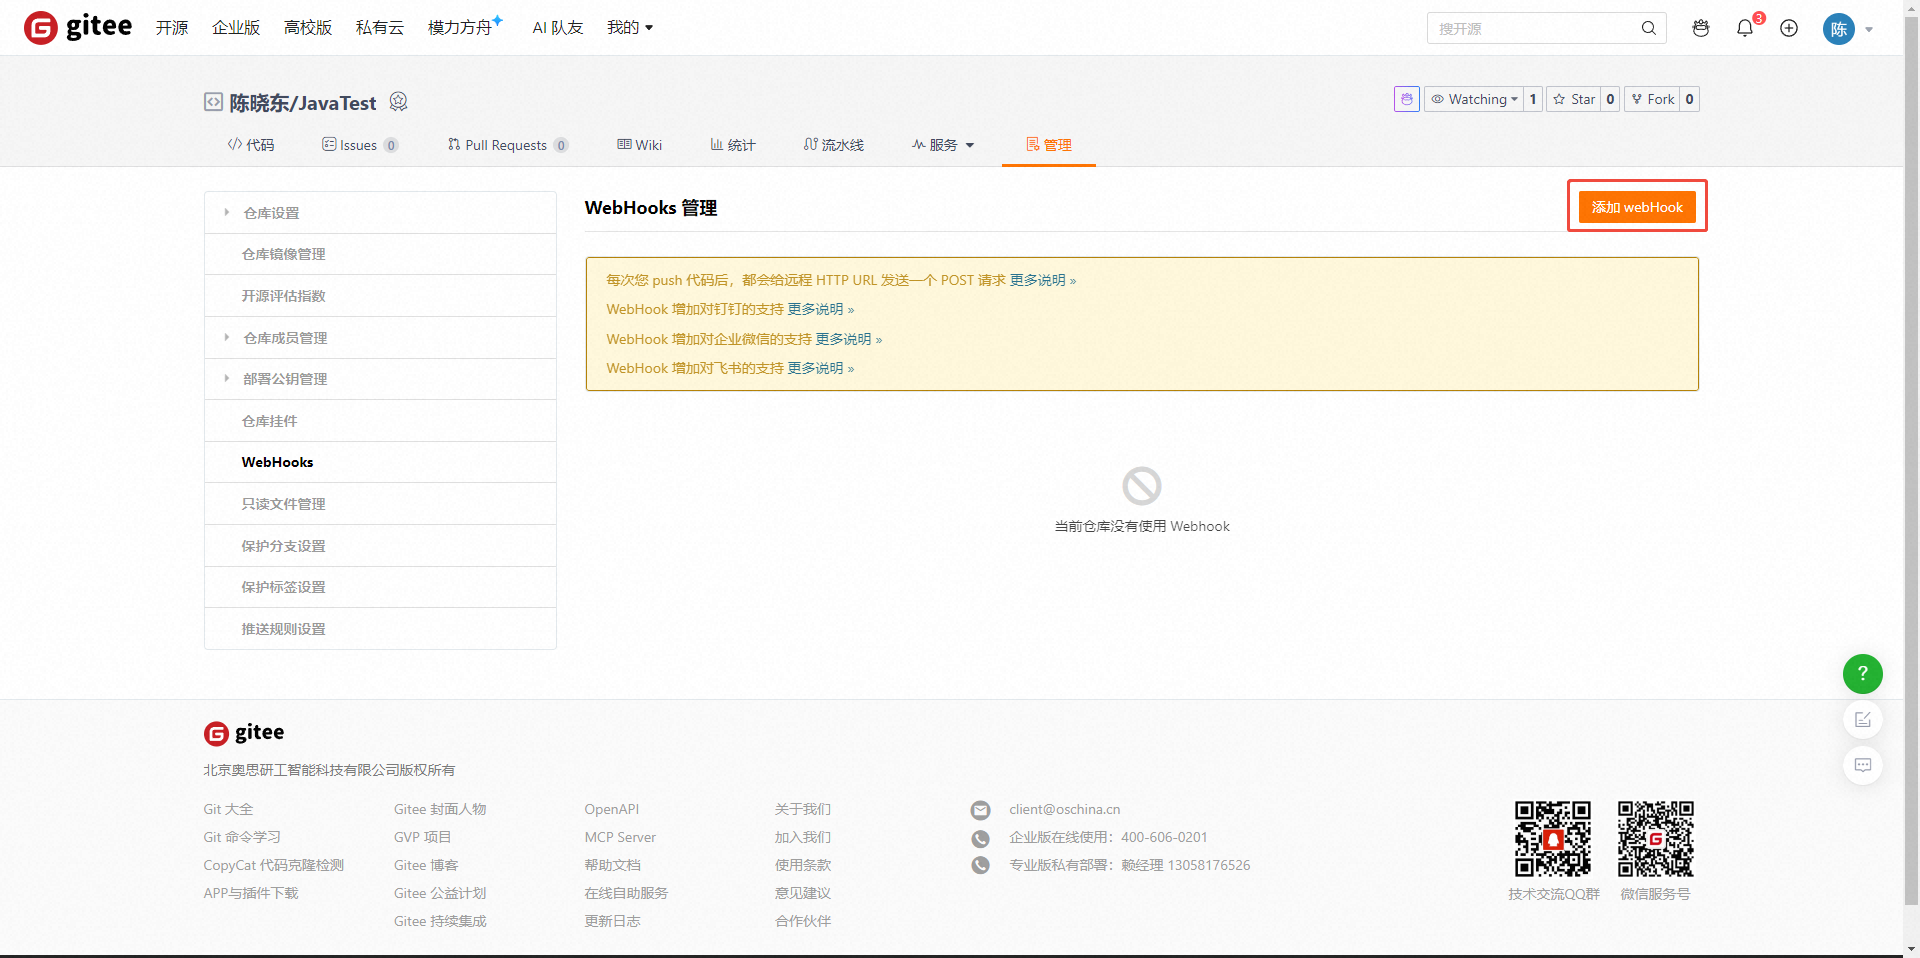Fork the JavaTest repository
Image resolution: width=1920 pixels, height=958 pixels.
(1652, 99)
